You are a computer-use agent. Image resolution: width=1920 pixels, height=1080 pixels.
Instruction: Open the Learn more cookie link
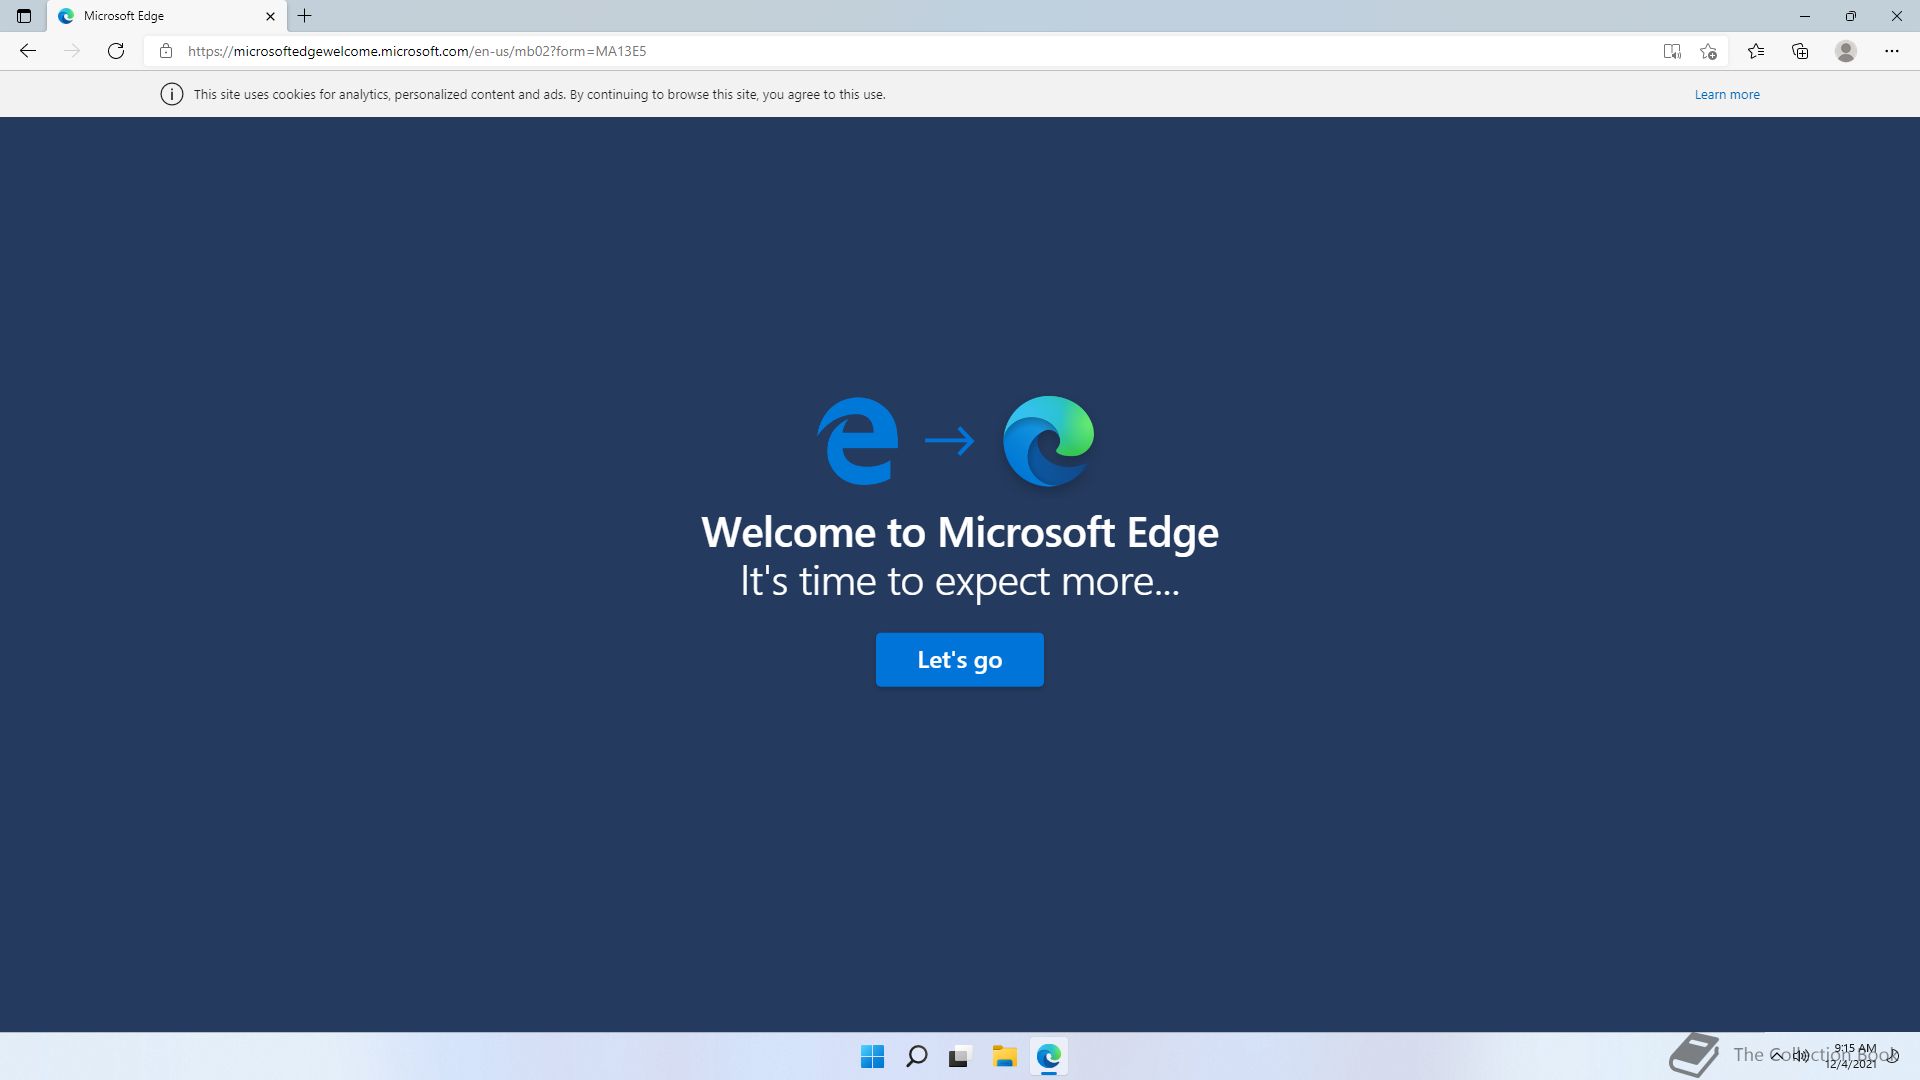1726,95
